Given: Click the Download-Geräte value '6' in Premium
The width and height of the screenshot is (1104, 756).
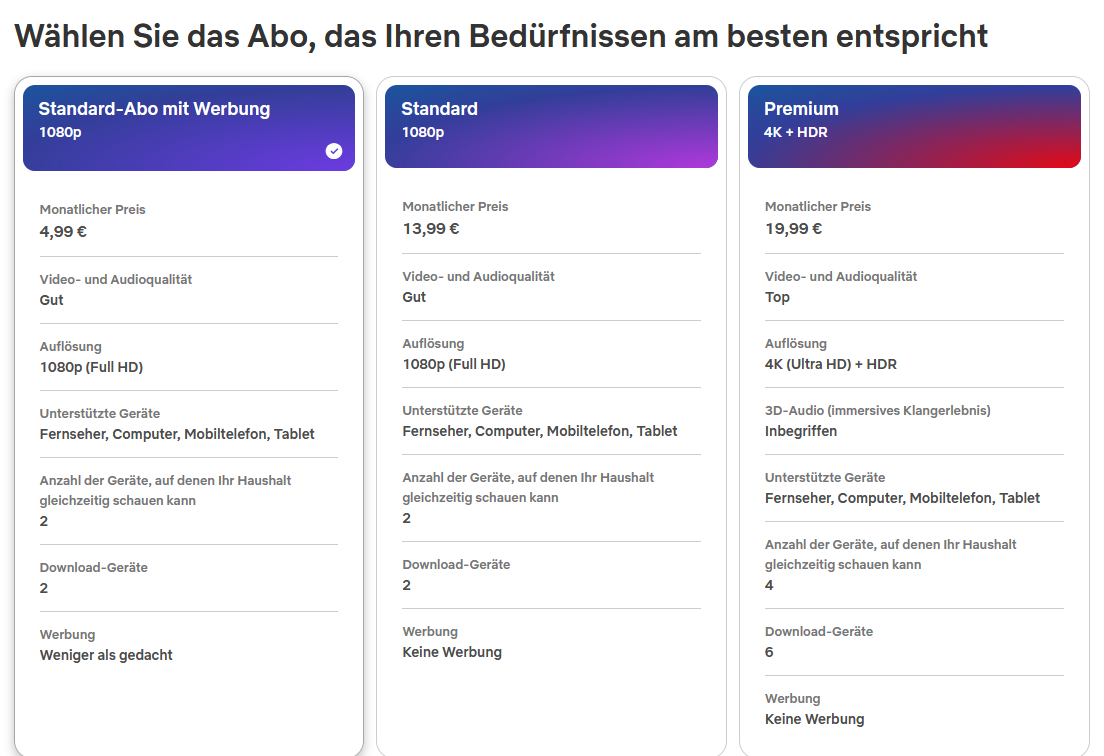Looking at the screenshot, I should coord(769,653).
